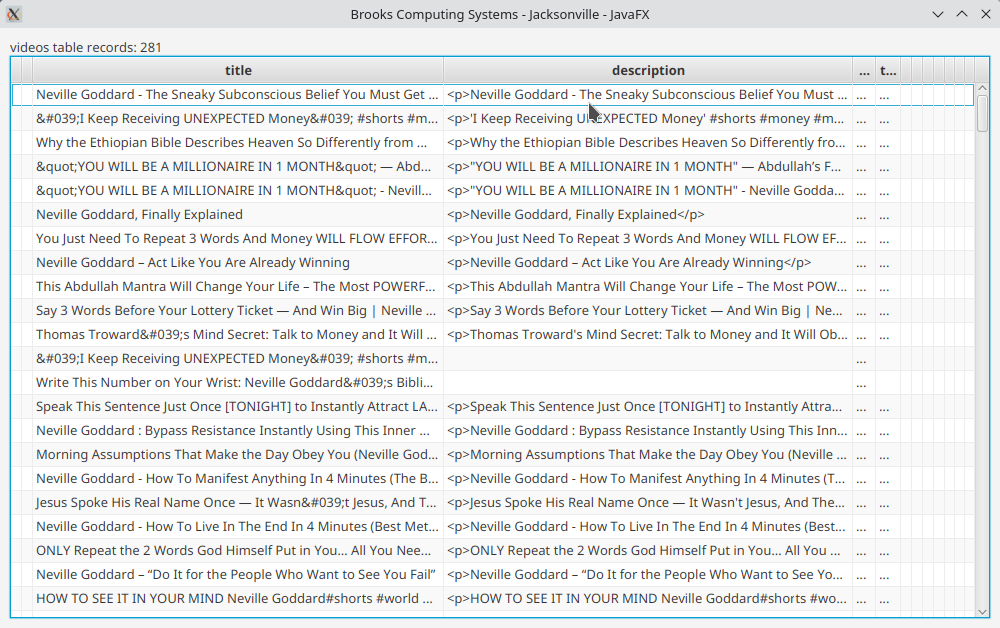Click the "..." column header next to description

click(864, 71)
